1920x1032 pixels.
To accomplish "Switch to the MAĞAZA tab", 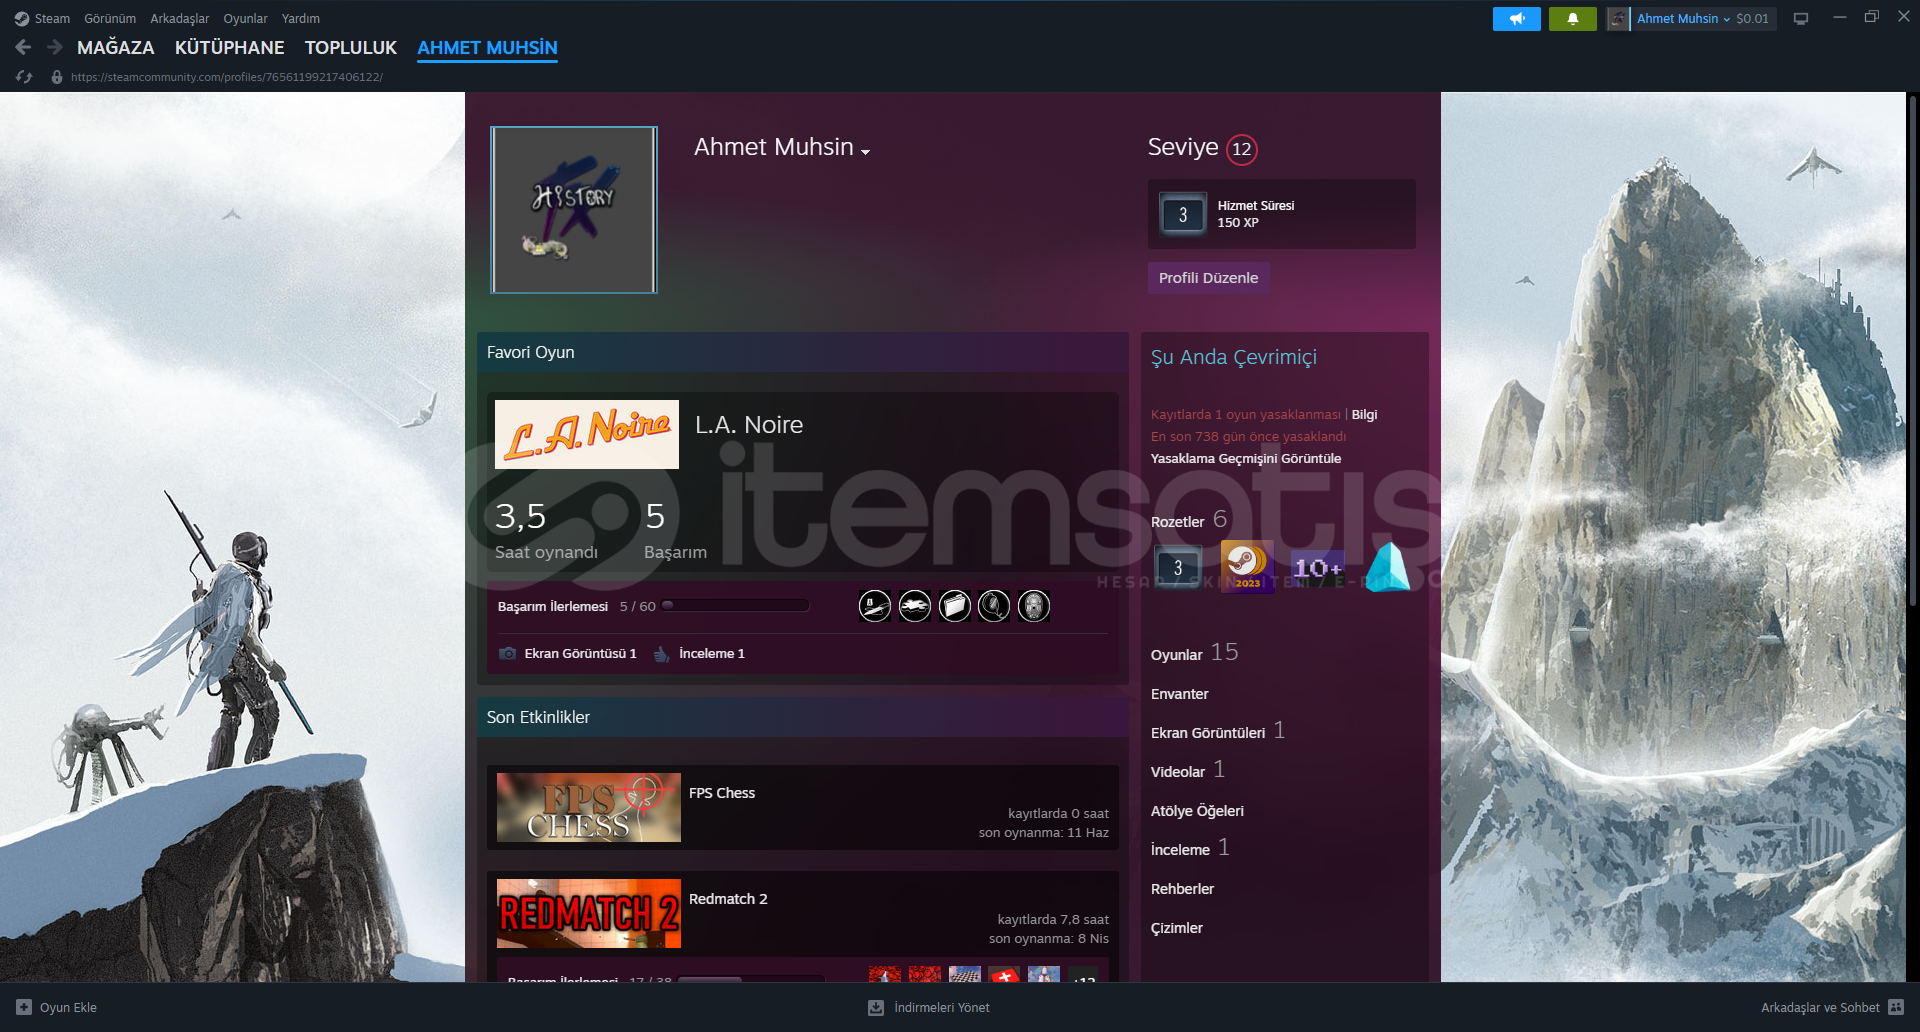I will point(116,47).
